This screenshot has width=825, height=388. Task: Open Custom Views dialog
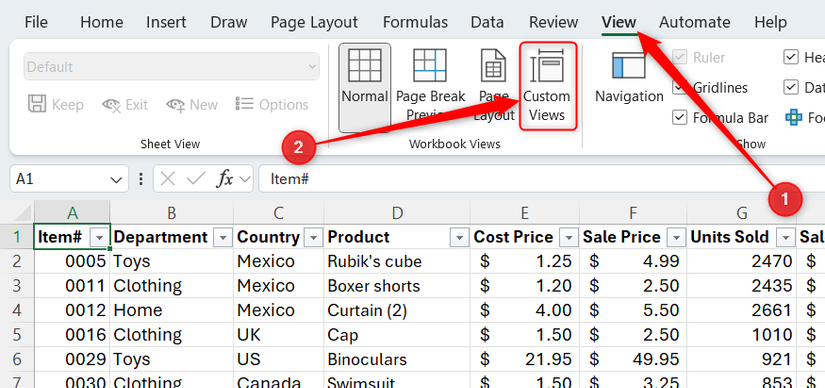[x=547, y=87]
